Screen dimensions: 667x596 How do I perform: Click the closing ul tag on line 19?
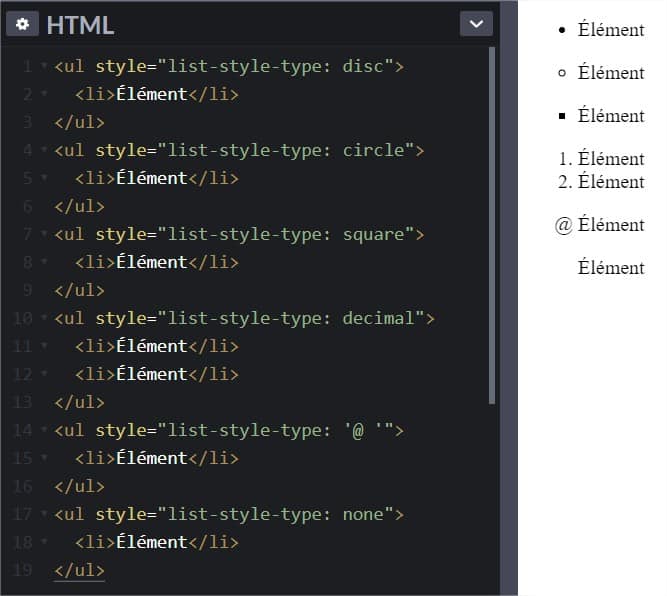pyautogui.click(x=79, y=571)
